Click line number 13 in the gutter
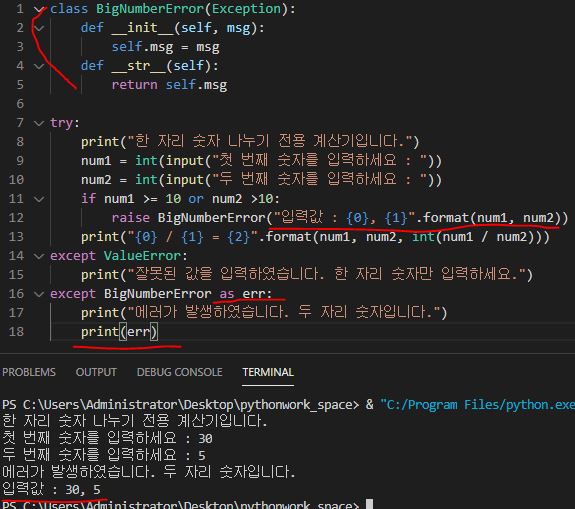The height and width of the screenshot is (509, 575). pyautogui.click(x=16, y=237)
